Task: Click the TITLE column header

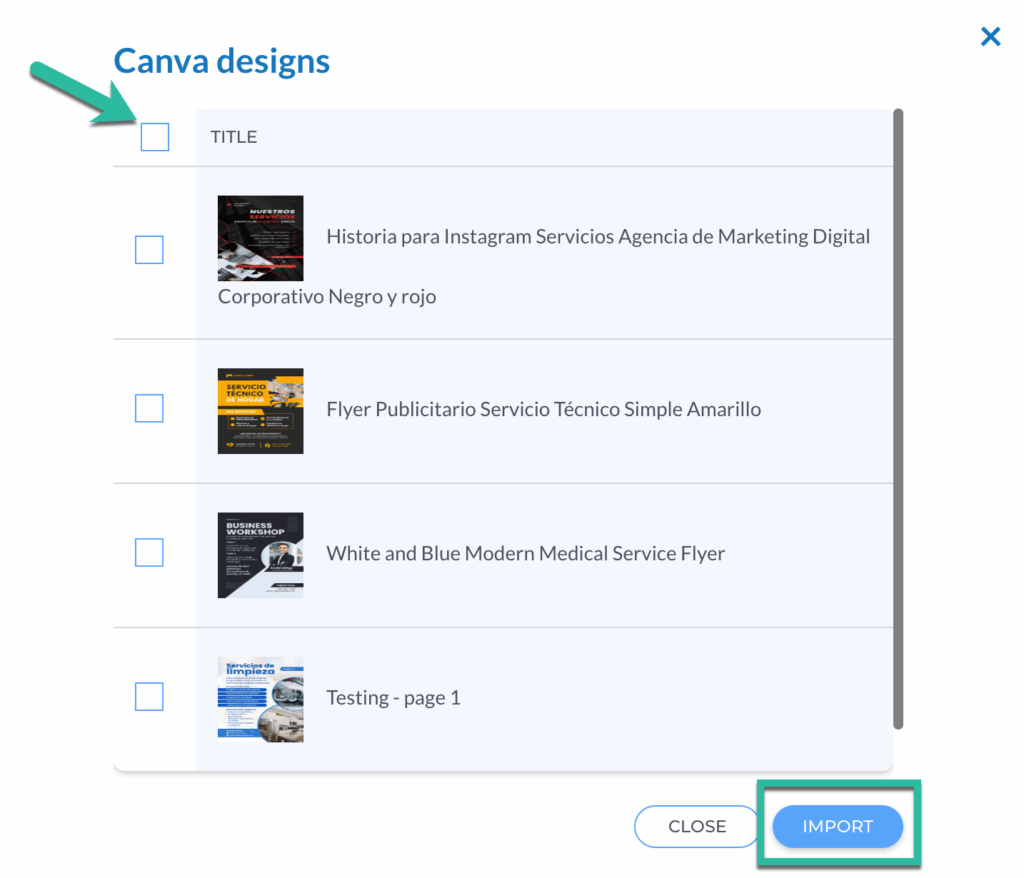Action: click(x=233, y=137)
